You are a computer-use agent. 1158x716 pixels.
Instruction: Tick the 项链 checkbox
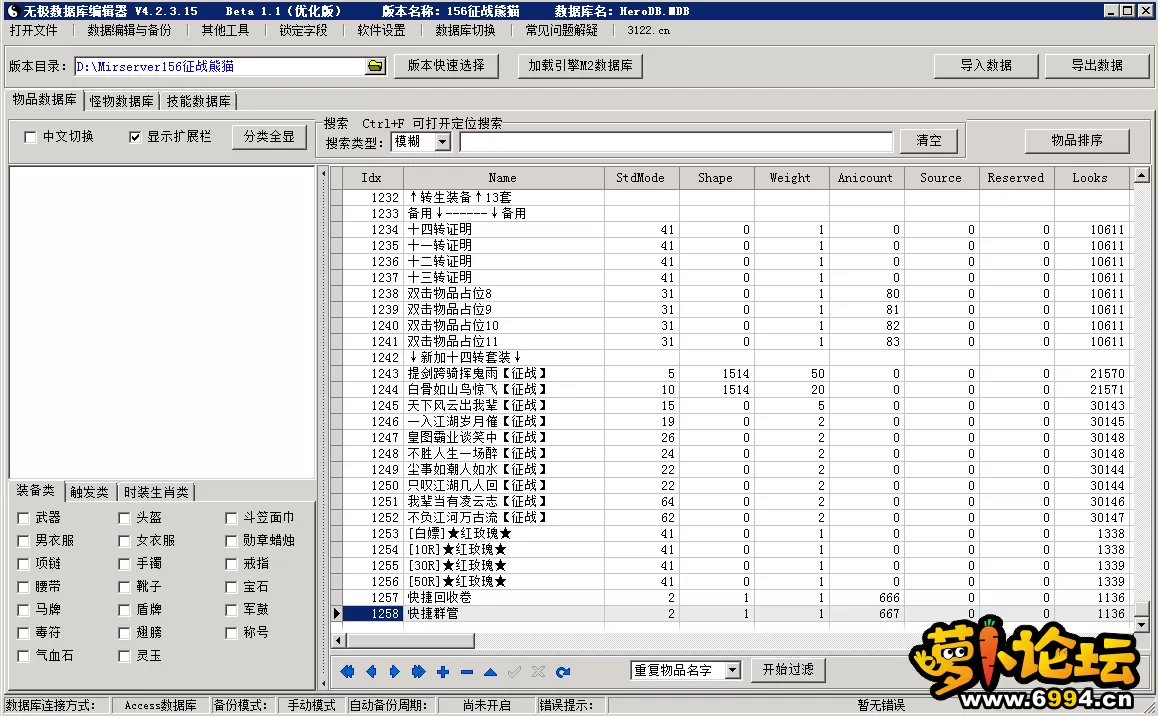pyautogui.click(x=23, y=564)
